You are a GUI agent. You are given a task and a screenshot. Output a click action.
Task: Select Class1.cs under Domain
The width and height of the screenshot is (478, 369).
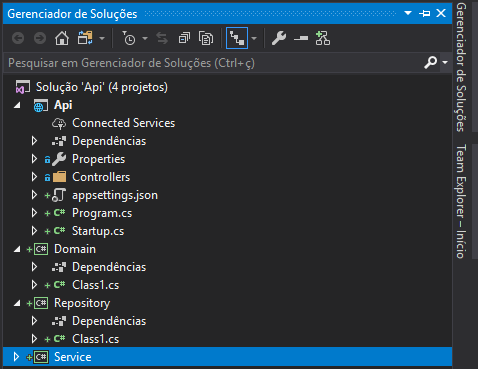point(96,285)
